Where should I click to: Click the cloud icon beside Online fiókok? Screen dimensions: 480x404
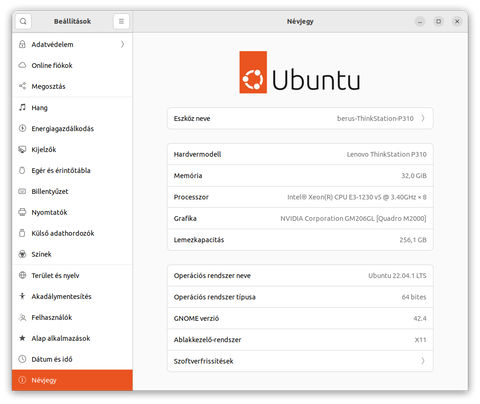(22, 65)
